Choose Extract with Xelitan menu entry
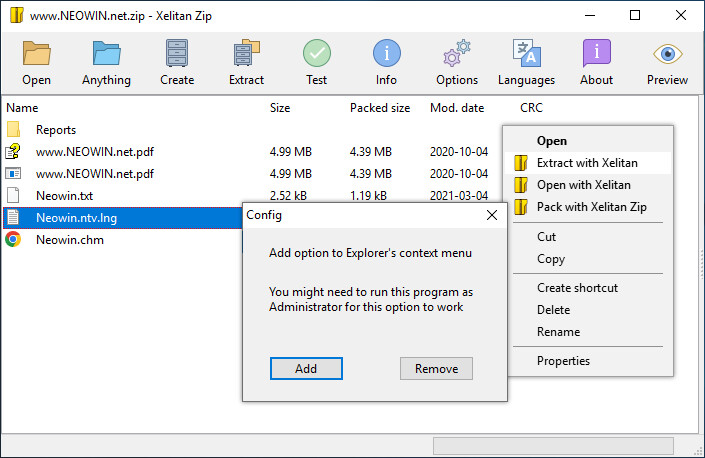Image resolution: width=705 pixels, height=458 pixels. pos(588,163)
